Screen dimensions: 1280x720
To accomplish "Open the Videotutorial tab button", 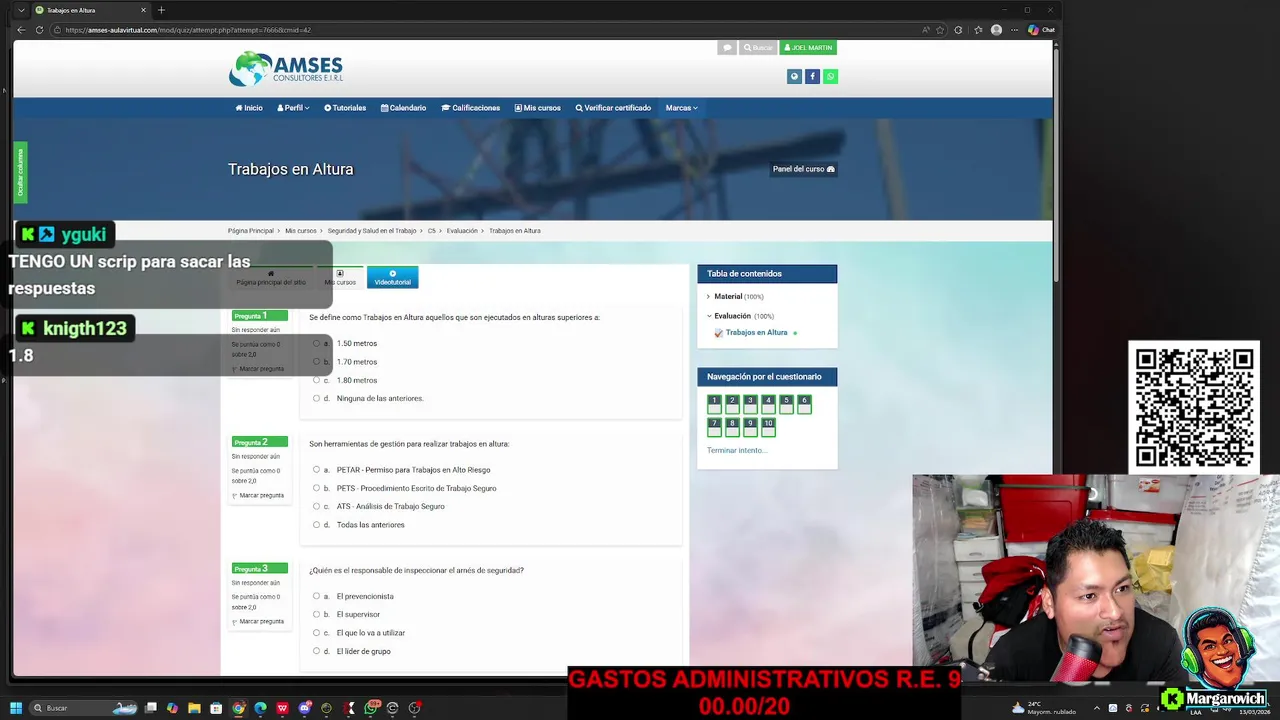I will [x=392, y=278].
